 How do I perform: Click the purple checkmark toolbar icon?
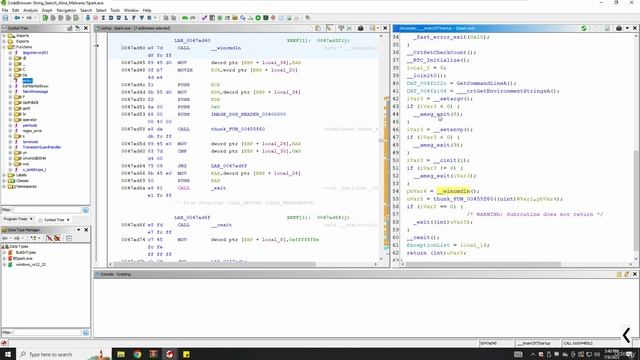[204, 18]
